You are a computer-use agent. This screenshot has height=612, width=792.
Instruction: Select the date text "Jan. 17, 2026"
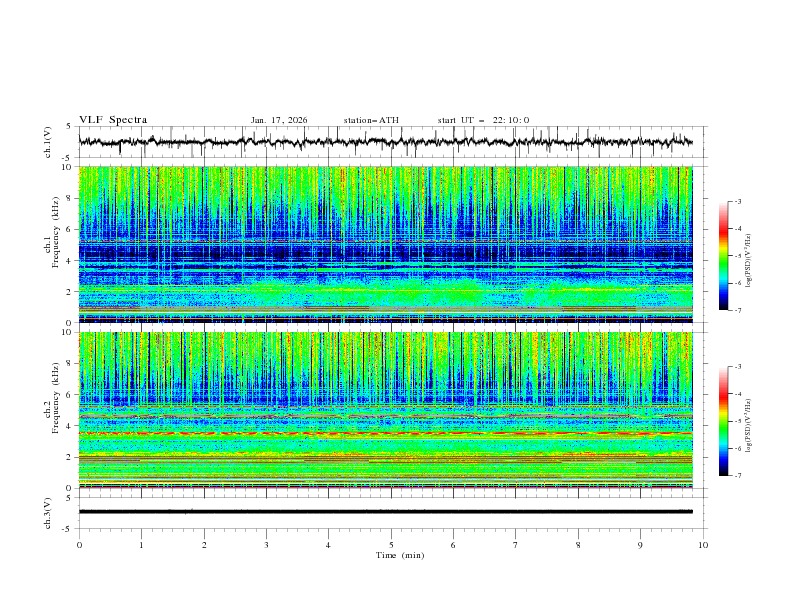pyautogui.click(x=279, y=120)
